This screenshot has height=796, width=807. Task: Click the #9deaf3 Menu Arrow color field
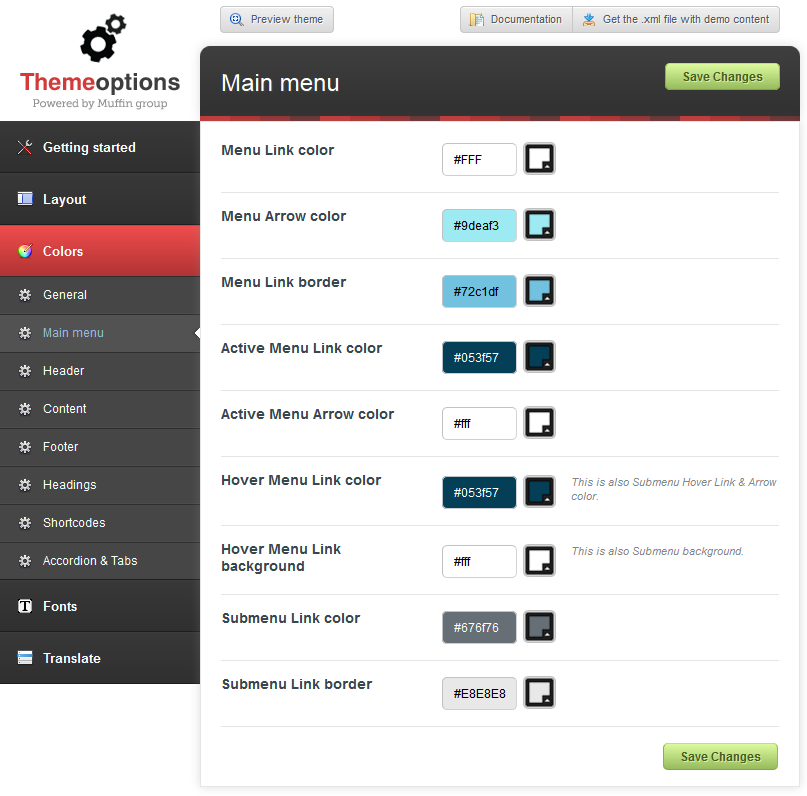coord(479,226)
